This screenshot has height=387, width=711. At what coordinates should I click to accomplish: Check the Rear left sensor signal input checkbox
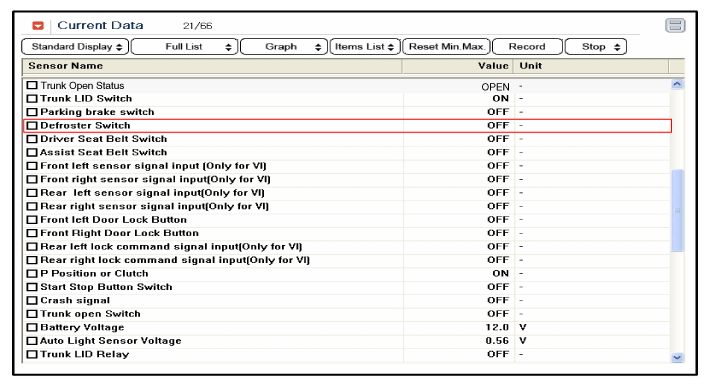tap(32, 193)
